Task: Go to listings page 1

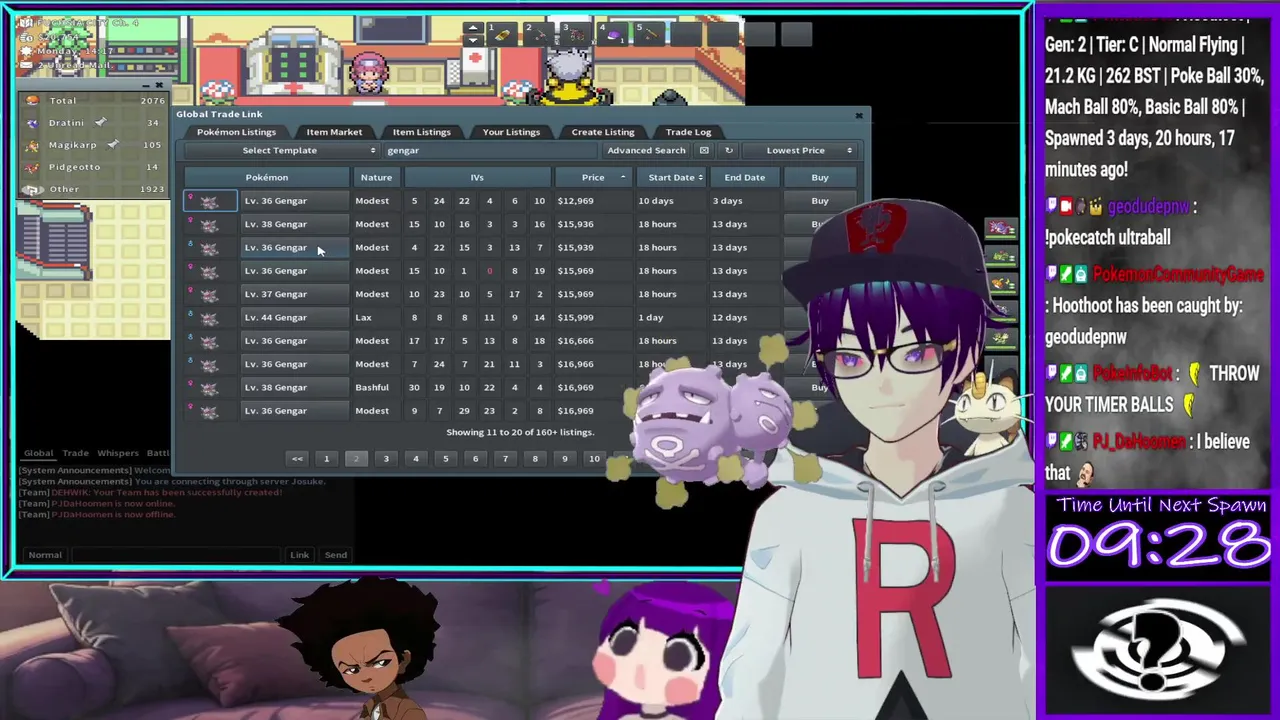Action: [x=326, y=459]
